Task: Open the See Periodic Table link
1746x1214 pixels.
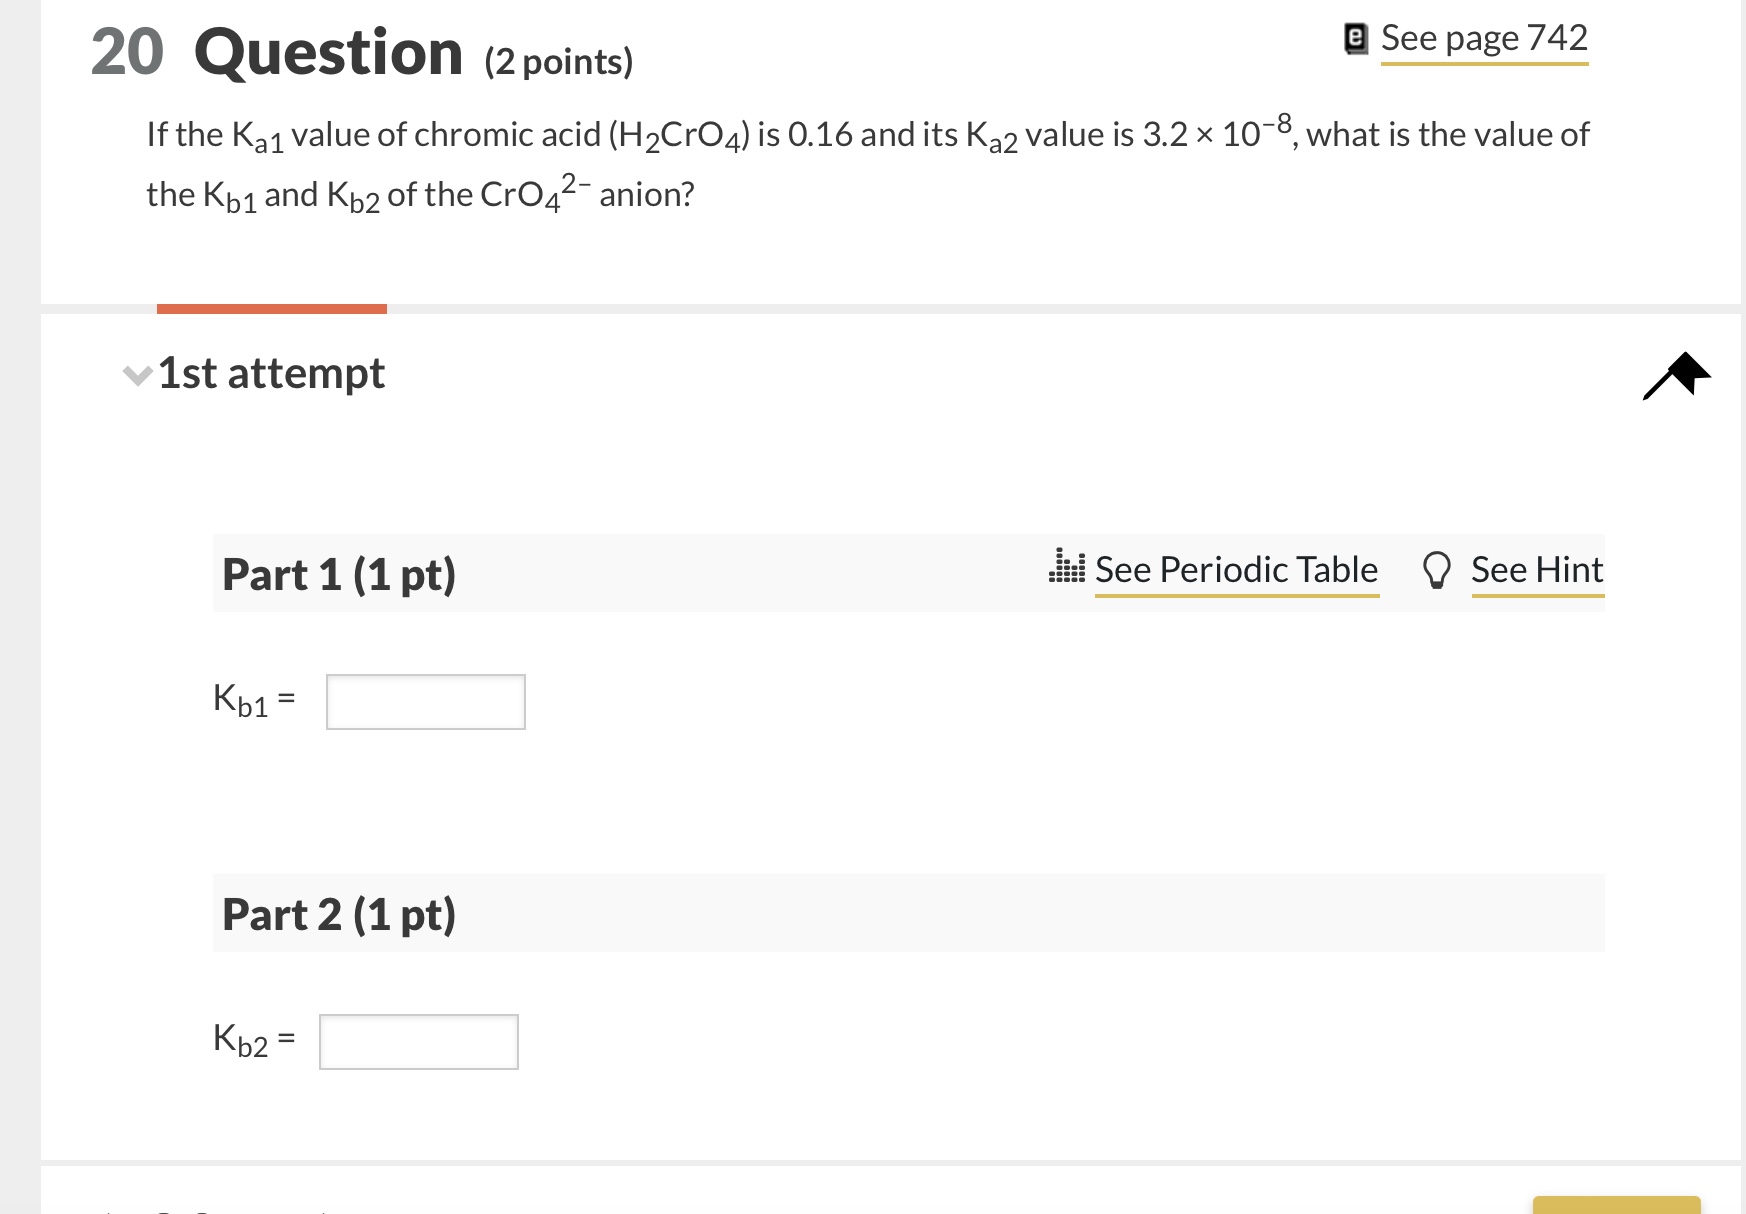Action: coord(1237,570)
